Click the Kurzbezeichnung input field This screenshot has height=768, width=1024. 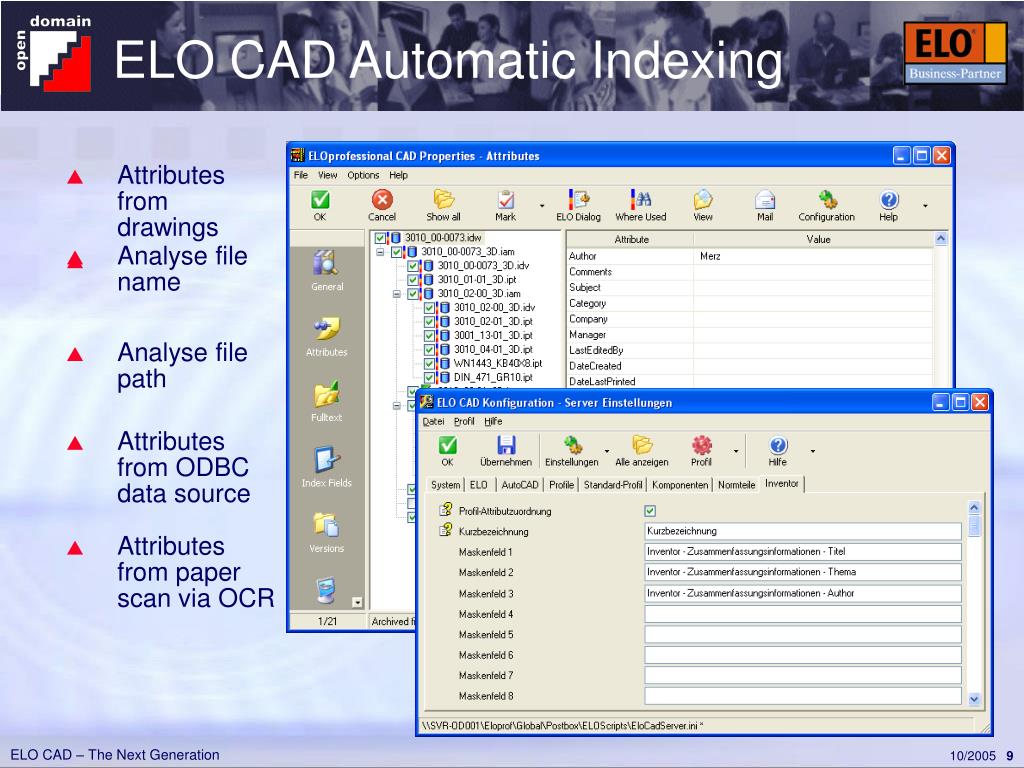pyautogui.click(x=803, y=531)
